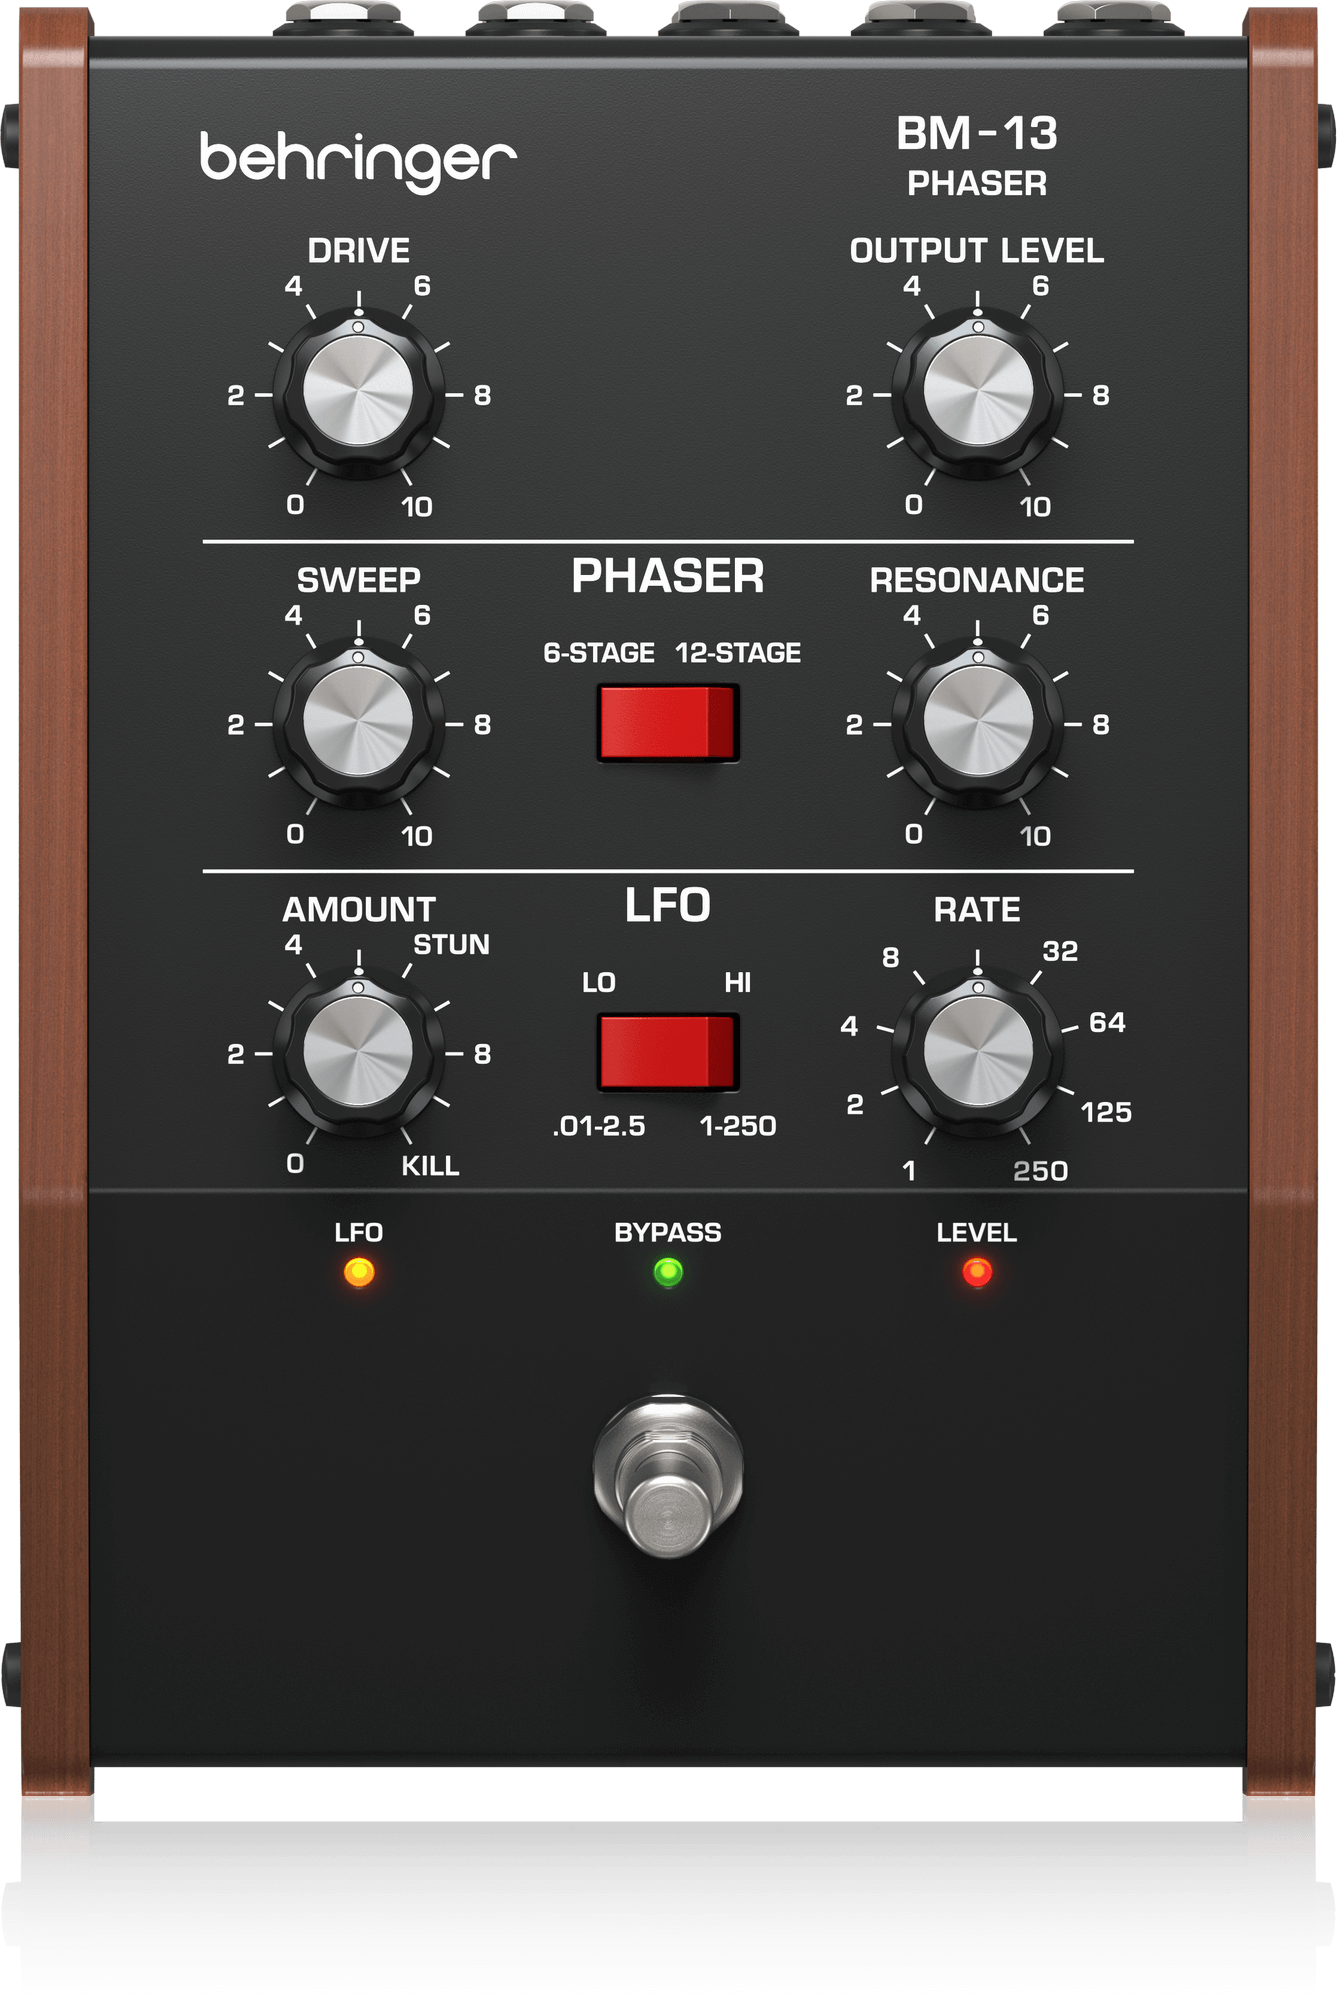Click the SWEEP knob

[x=358, y=721]
